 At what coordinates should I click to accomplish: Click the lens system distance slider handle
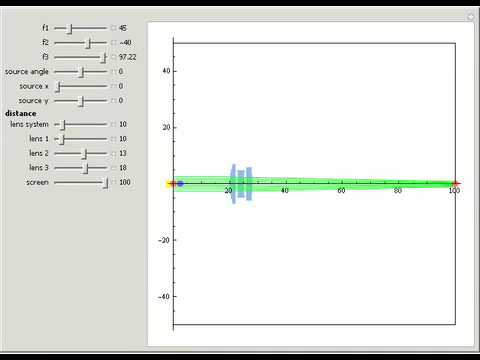point(63,125)
